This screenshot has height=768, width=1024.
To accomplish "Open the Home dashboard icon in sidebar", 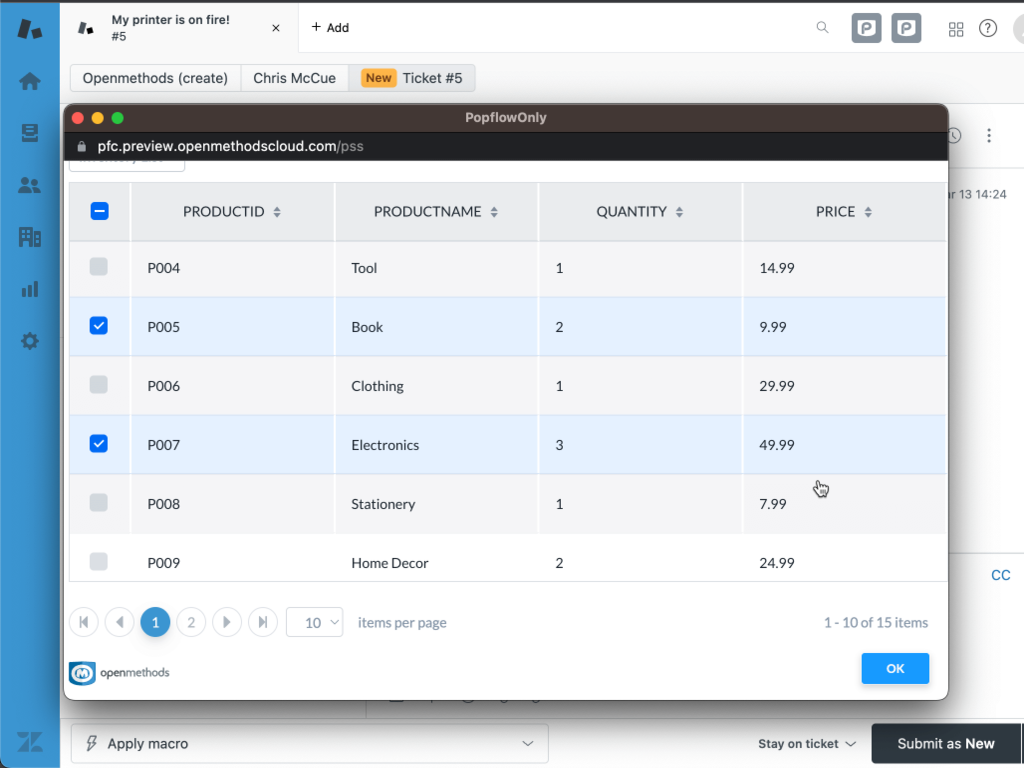I will tap(30, 81).
